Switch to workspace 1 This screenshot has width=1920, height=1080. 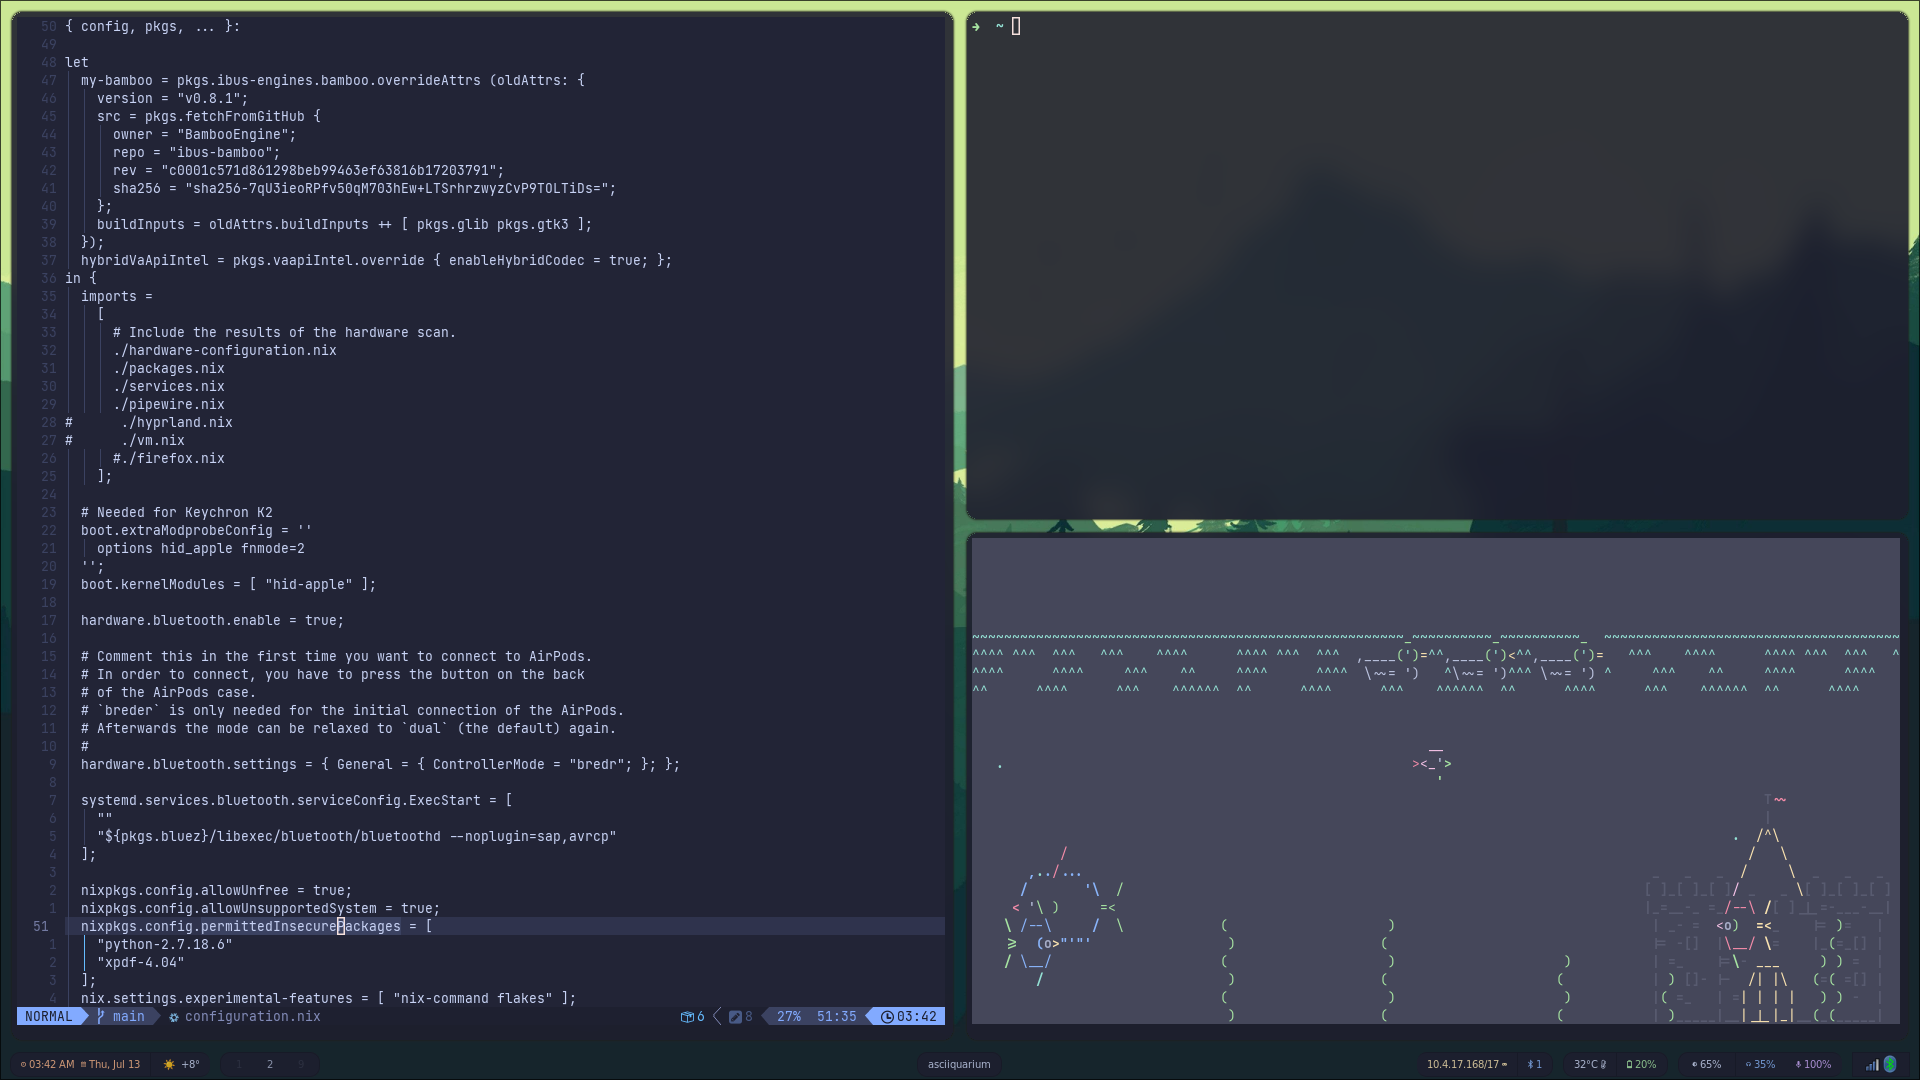[238, 1064]
